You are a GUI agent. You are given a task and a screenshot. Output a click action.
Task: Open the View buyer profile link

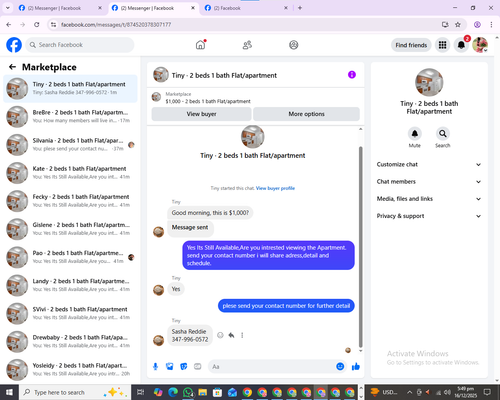click(275, 188)
